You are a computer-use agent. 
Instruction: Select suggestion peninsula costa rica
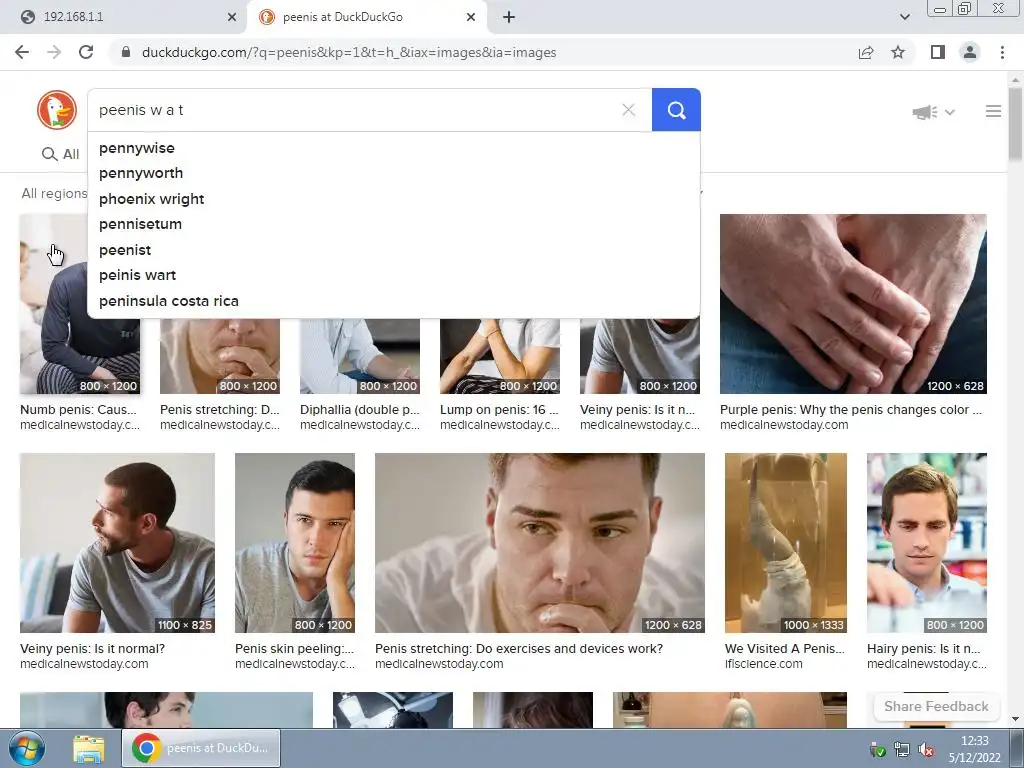click(x=393, y=301)
